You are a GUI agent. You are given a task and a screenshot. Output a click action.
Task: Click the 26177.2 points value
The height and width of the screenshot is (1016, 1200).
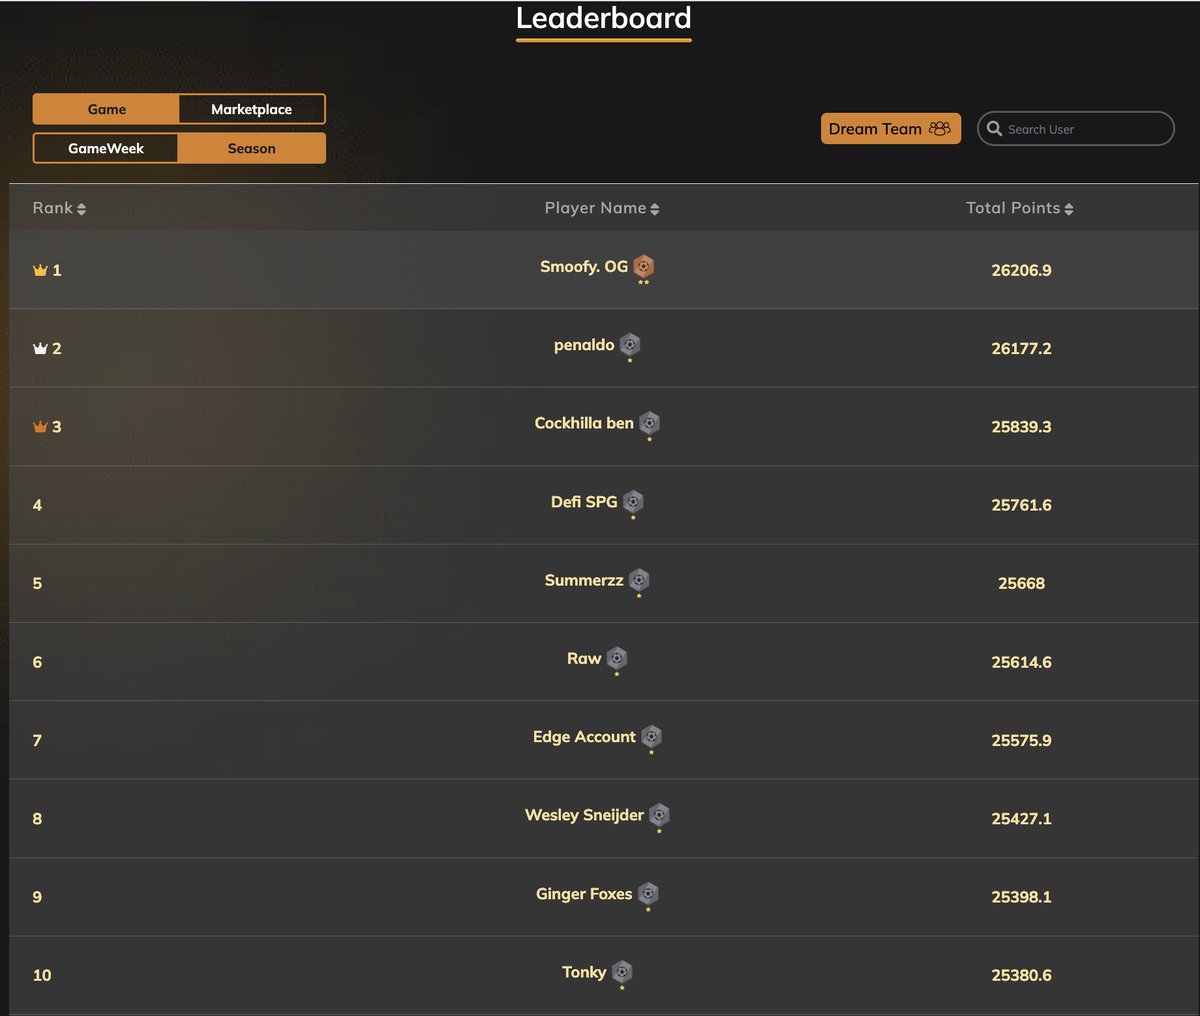pos(1021,348)
